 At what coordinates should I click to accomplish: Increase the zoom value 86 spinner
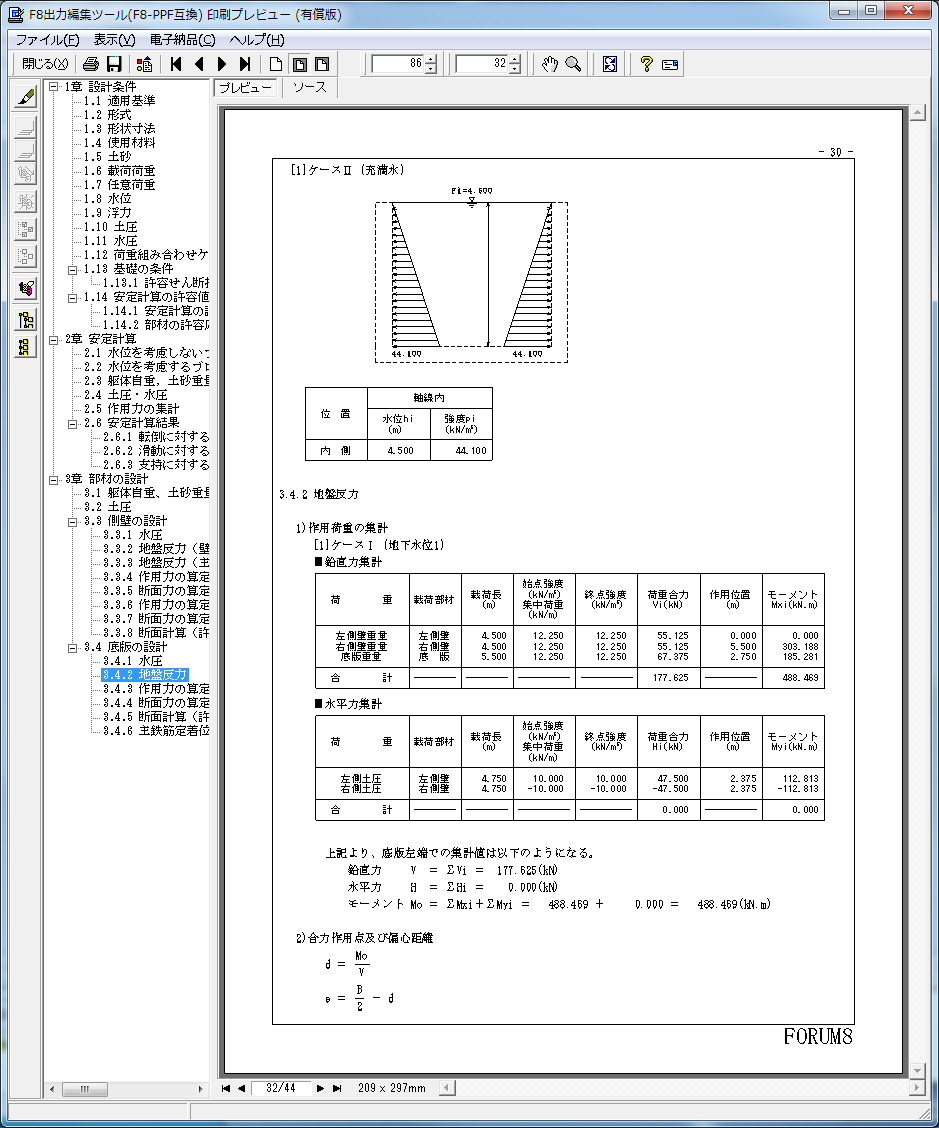(x=431, y=60)
